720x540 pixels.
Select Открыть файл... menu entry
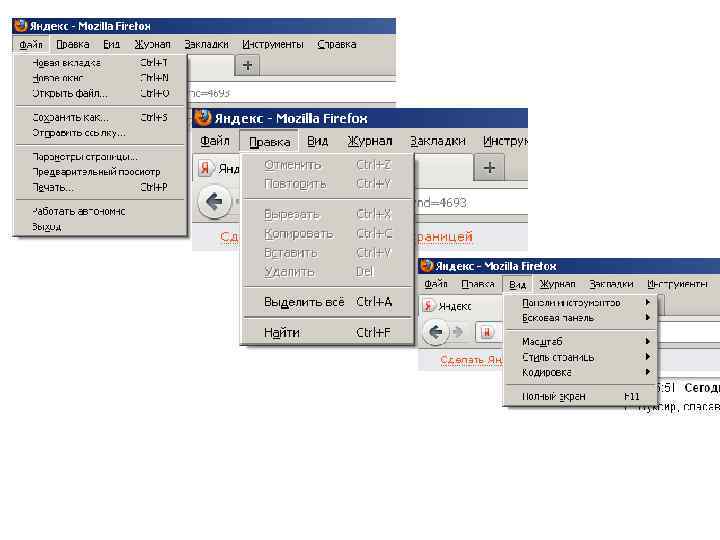pos(100,93)
